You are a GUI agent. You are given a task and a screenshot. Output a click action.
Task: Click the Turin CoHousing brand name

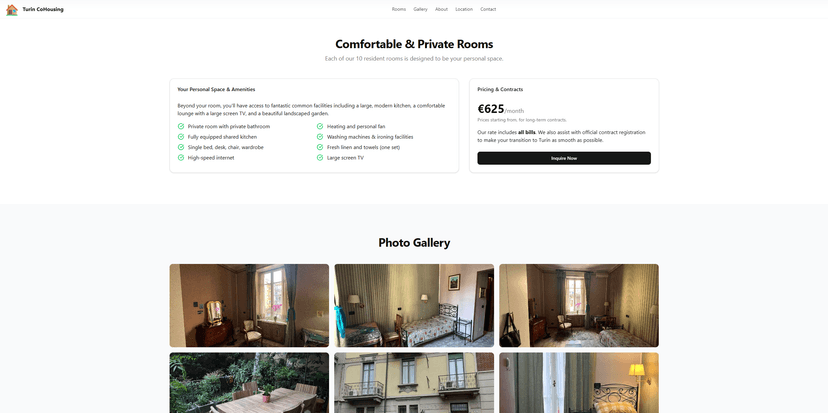[x=43, y=10]
